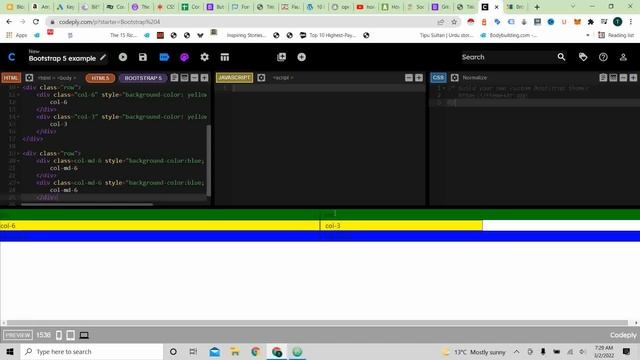Bookmark this page with star icon
Image resolution: width=640 pixels, height=360 pixels.
454,22
